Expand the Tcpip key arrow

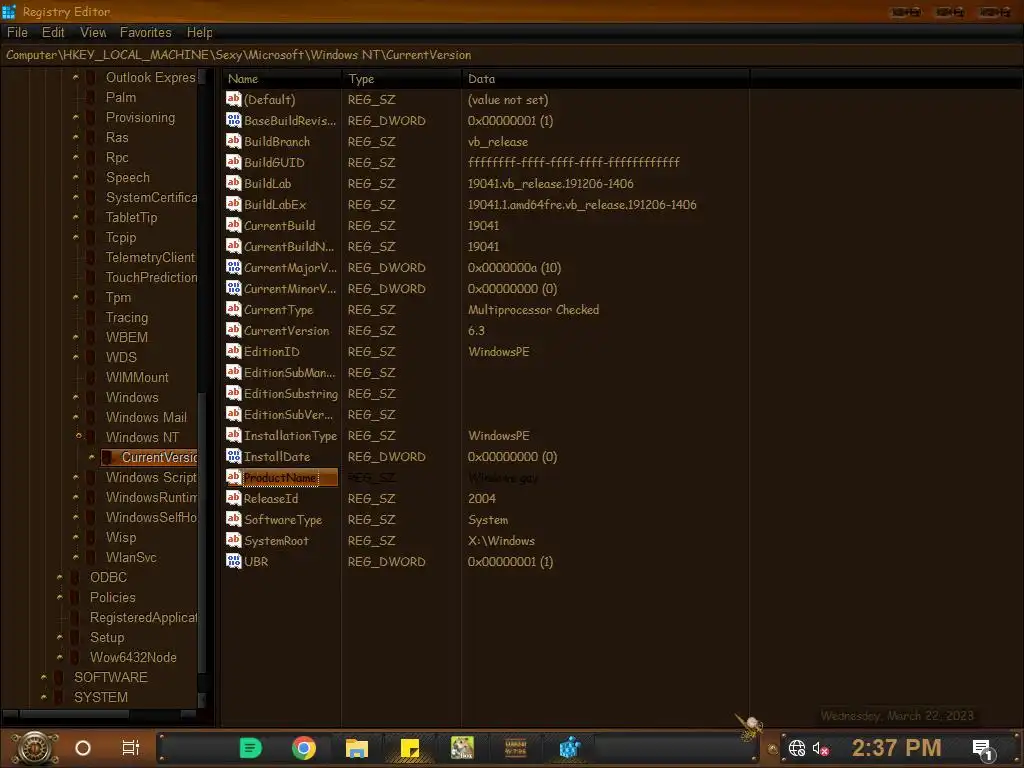(x=76, y=237)
